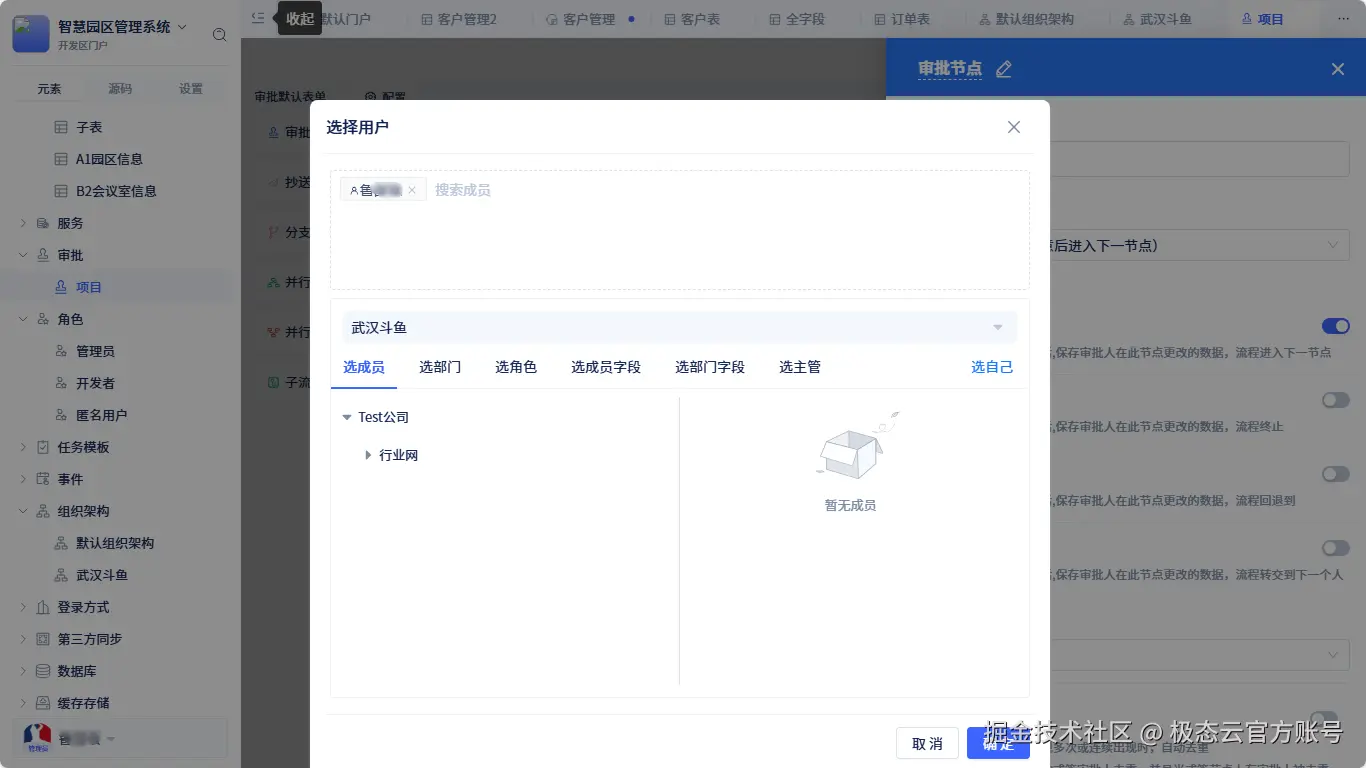Open the 武汉斗鱼 organization dropdown
The height and width of the screenshot is (768, 1366).
(x=679, y=328)
